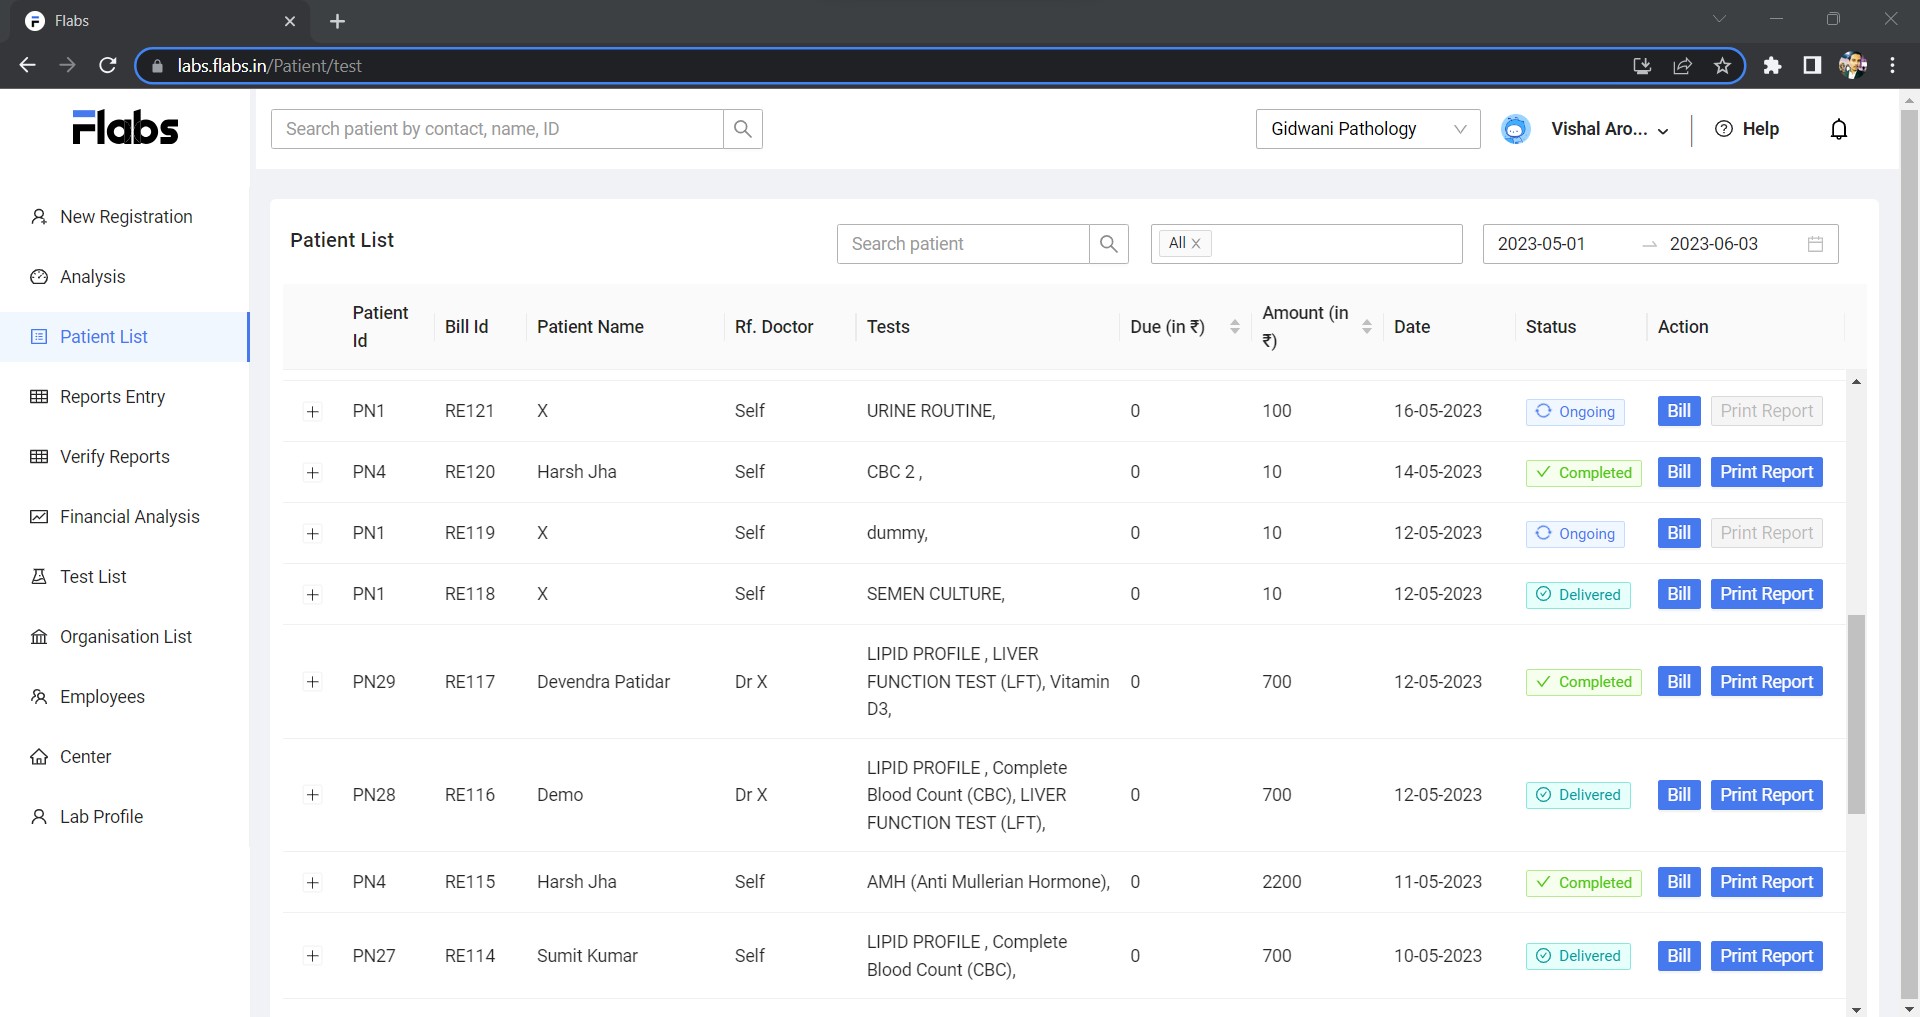
Task: Open New Registration page
Action: [x=125, y=217]
